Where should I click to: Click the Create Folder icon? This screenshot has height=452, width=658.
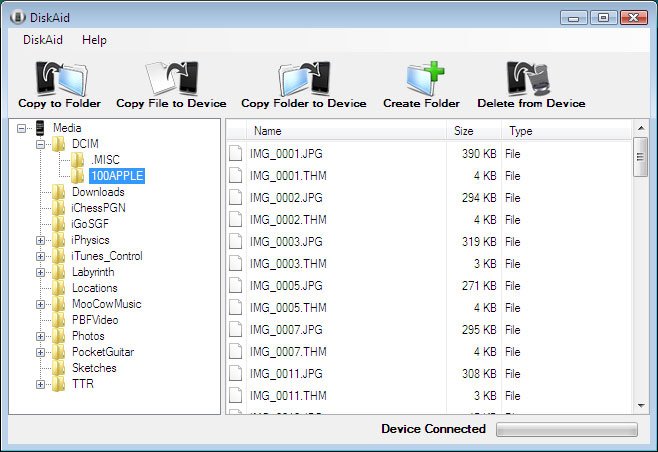point(425,78)
